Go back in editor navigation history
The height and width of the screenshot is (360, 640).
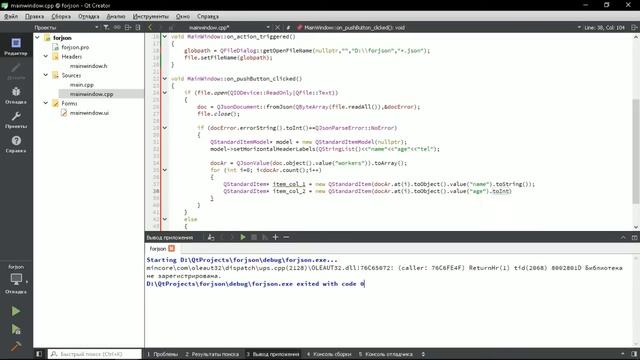click(150, 27)
